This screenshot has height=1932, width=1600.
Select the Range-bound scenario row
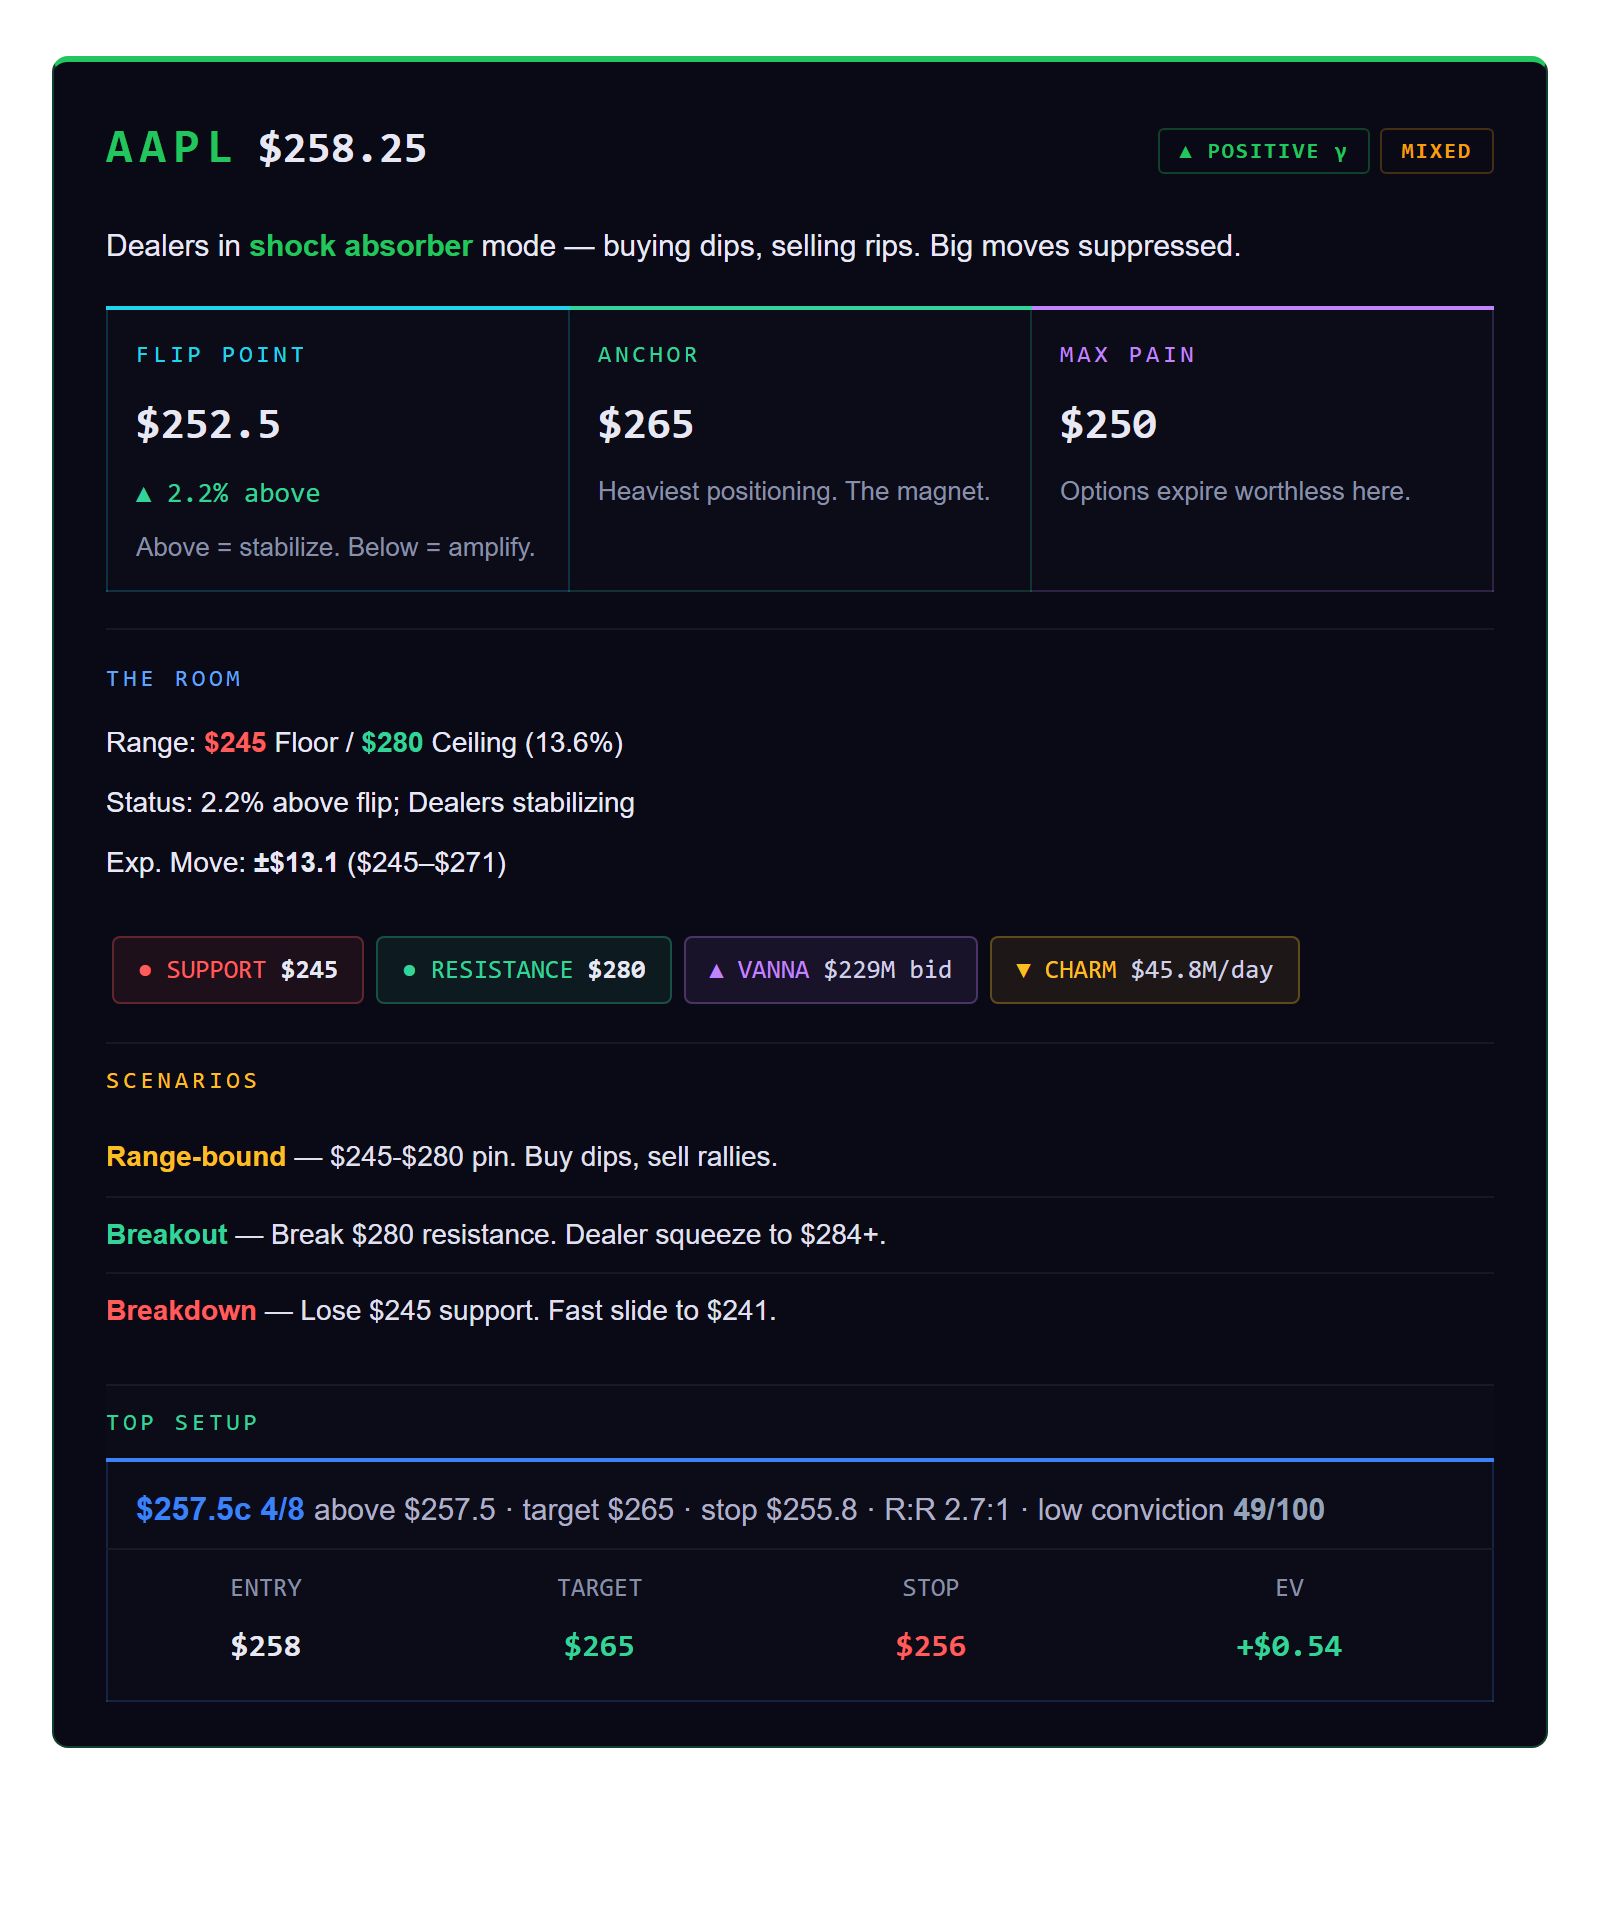(800, 1157)
